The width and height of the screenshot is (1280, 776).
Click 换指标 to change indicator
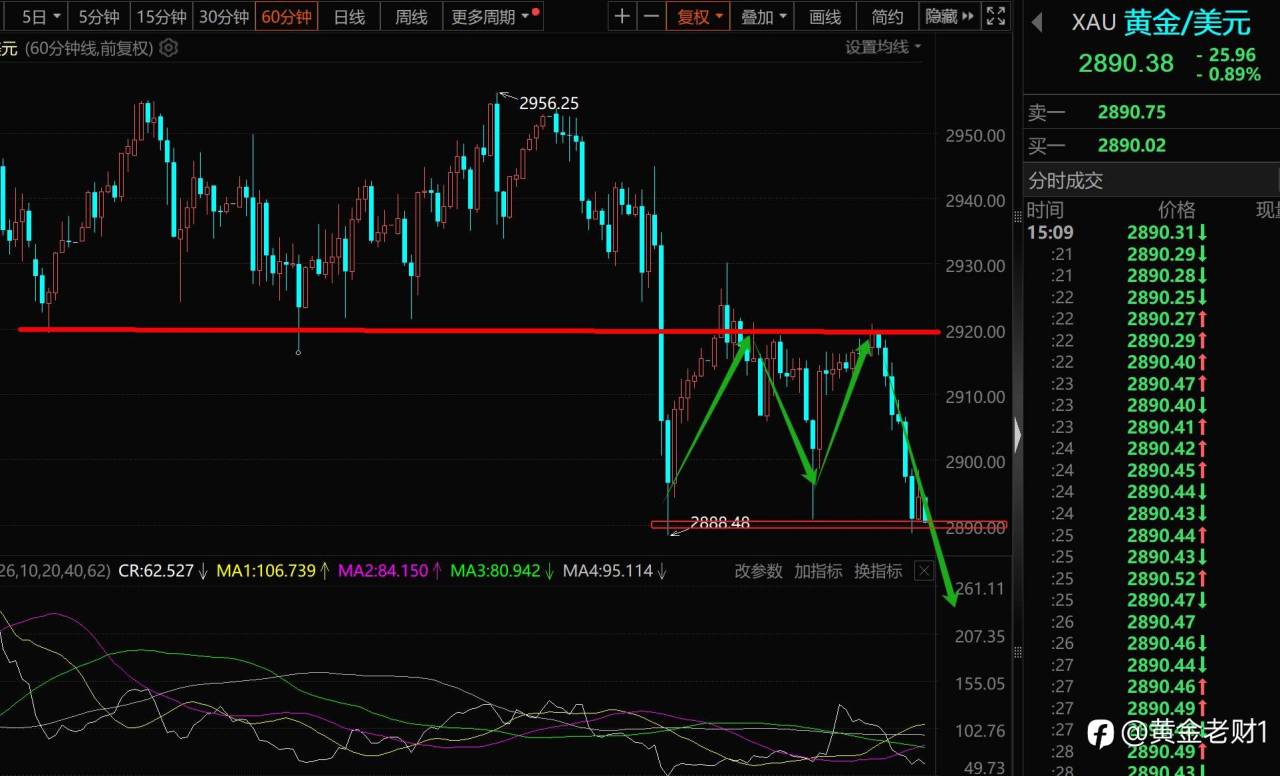878,571
